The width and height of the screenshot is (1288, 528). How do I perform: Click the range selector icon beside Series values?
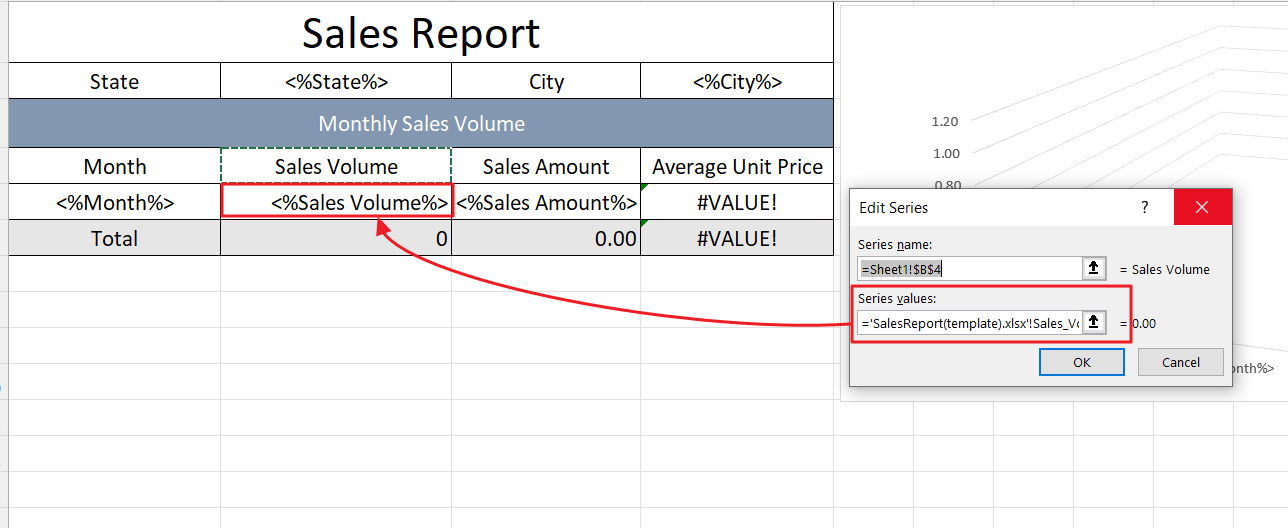[1094, 322]
